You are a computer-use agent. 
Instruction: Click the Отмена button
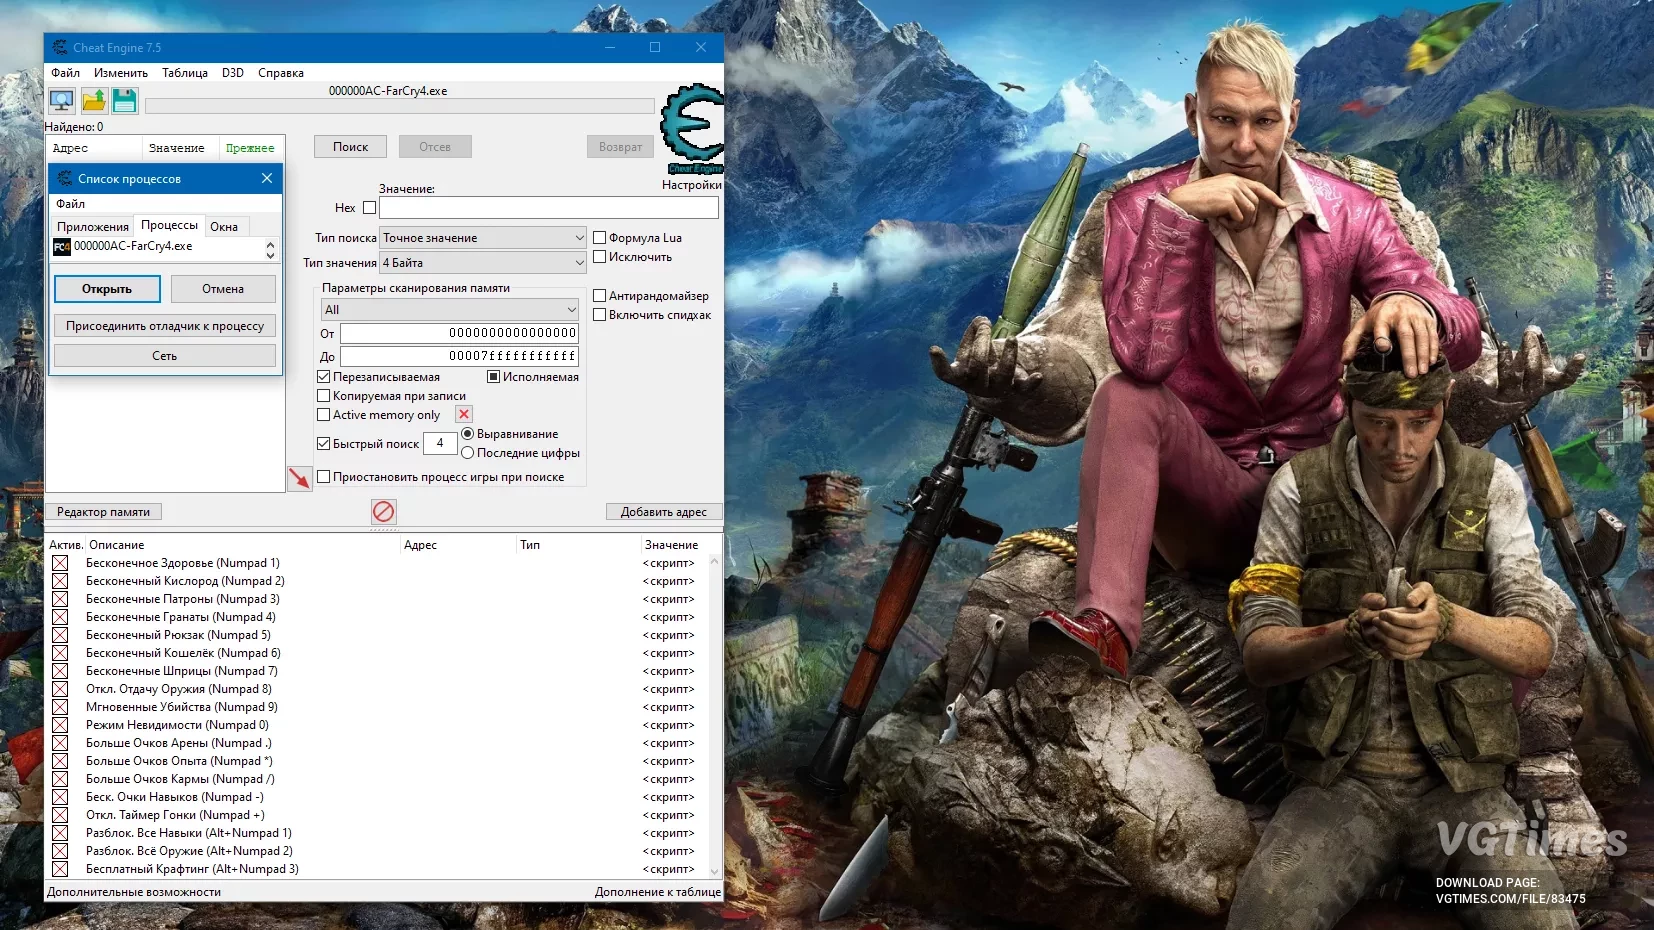pos(223,289)
